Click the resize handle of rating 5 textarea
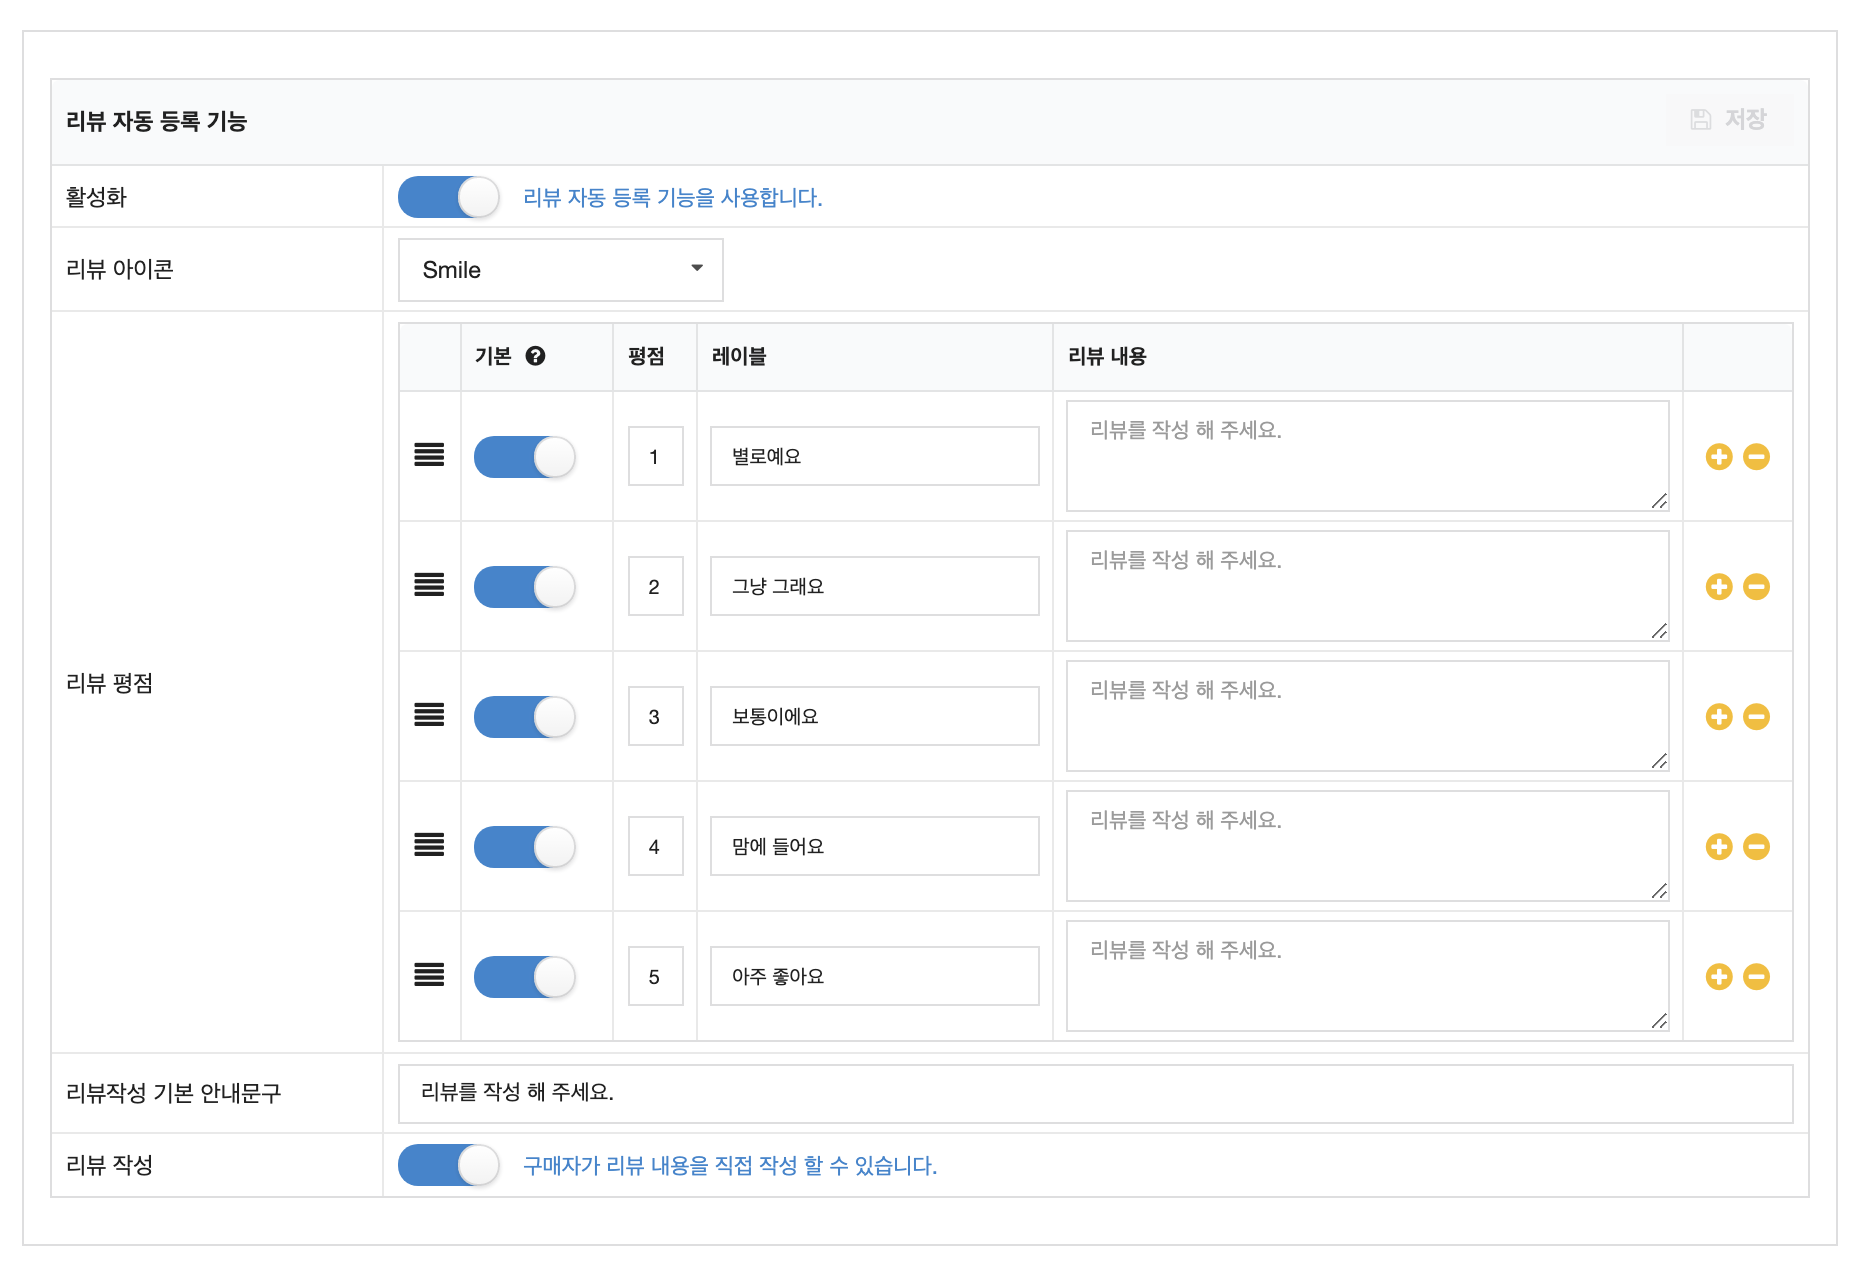Screen dimensions: 1862x1278 (1659, 1021)
